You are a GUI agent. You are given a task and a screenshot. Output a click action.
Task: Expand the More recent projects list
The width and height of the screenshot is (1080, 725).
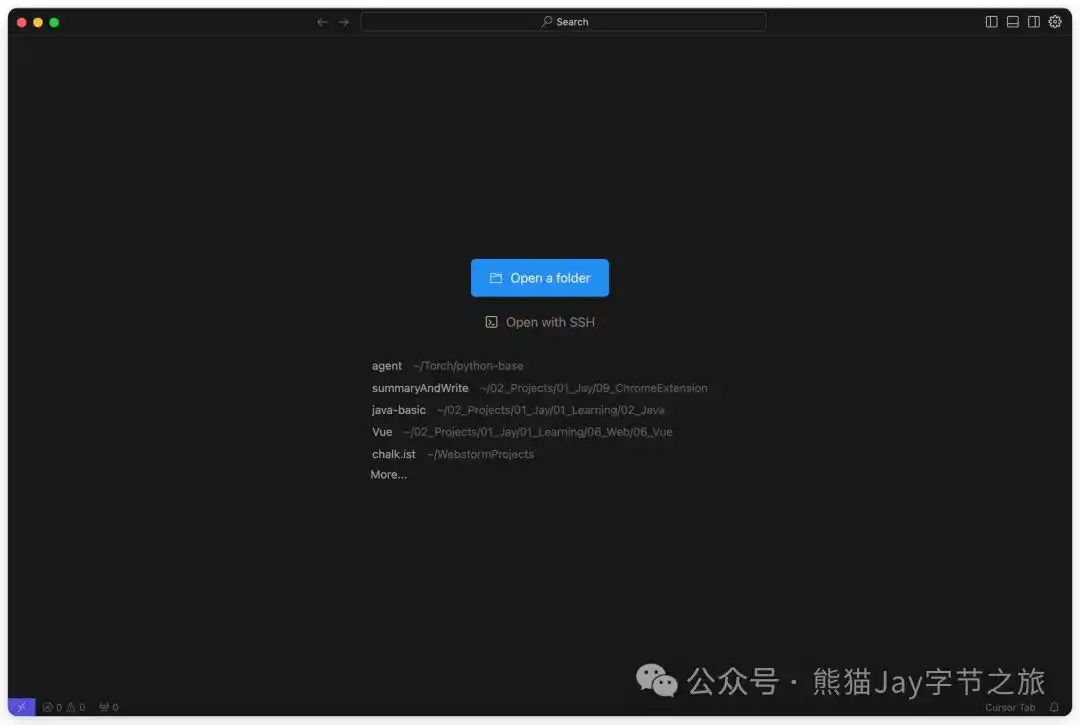(x=389, y=474)
